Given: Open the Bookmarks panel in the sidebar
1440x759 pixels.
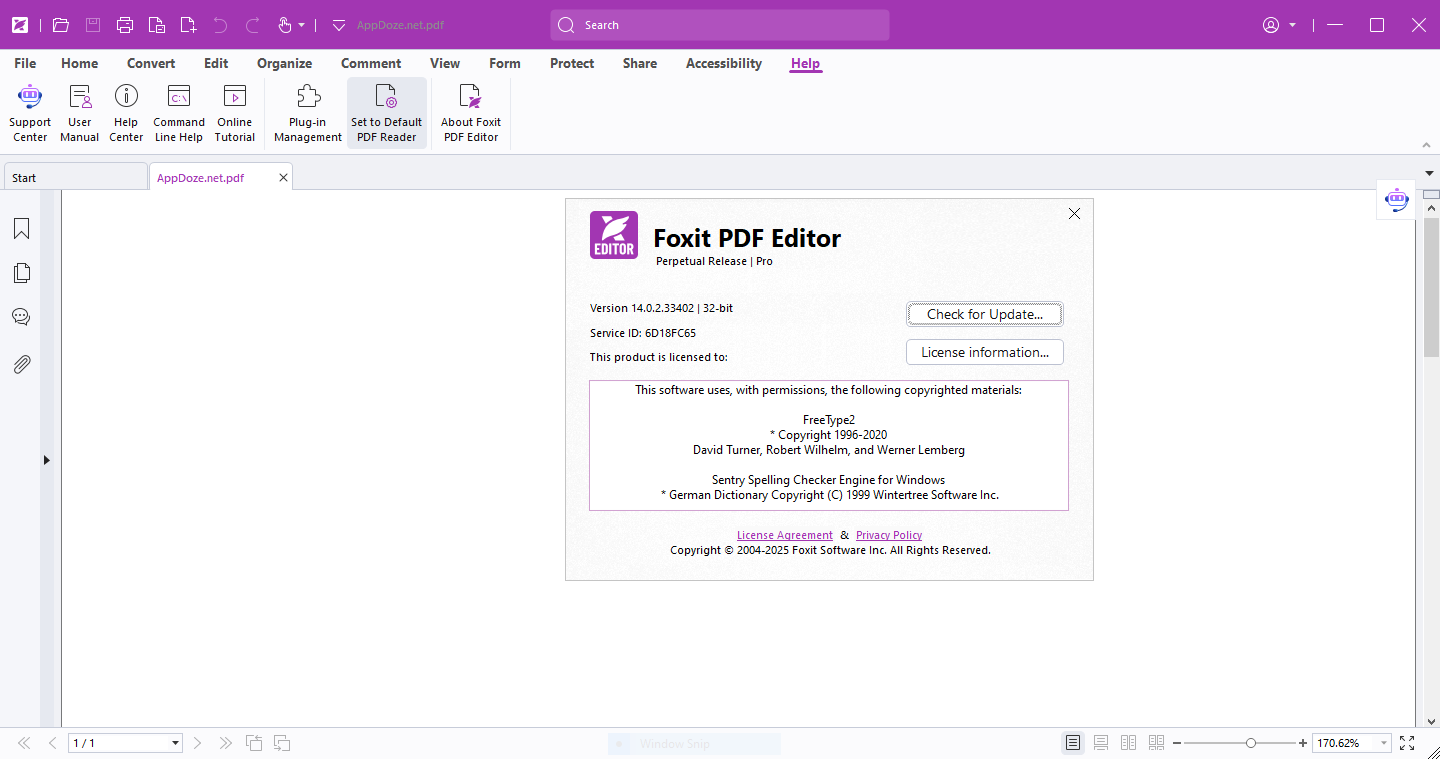Looking at the screenshot, I should [21, 229].
